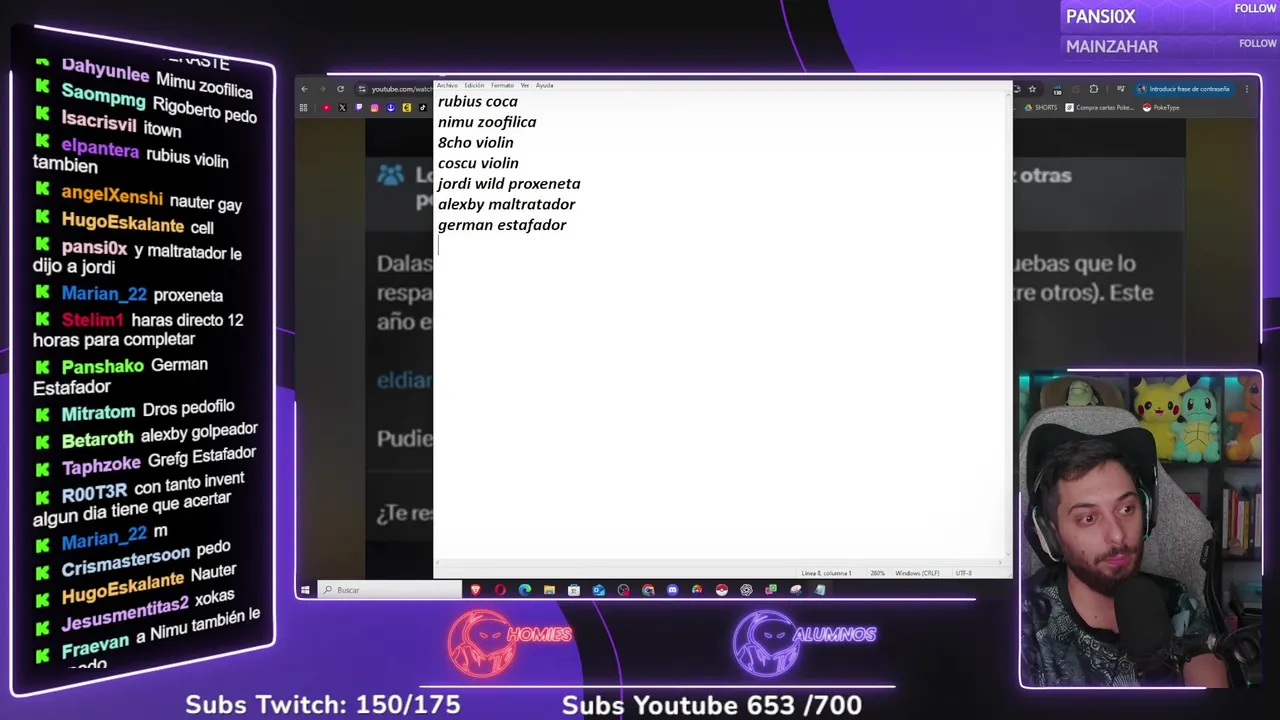
Task: Click the UTF-8 encoding status entry
Action: (x=963, y=573)
